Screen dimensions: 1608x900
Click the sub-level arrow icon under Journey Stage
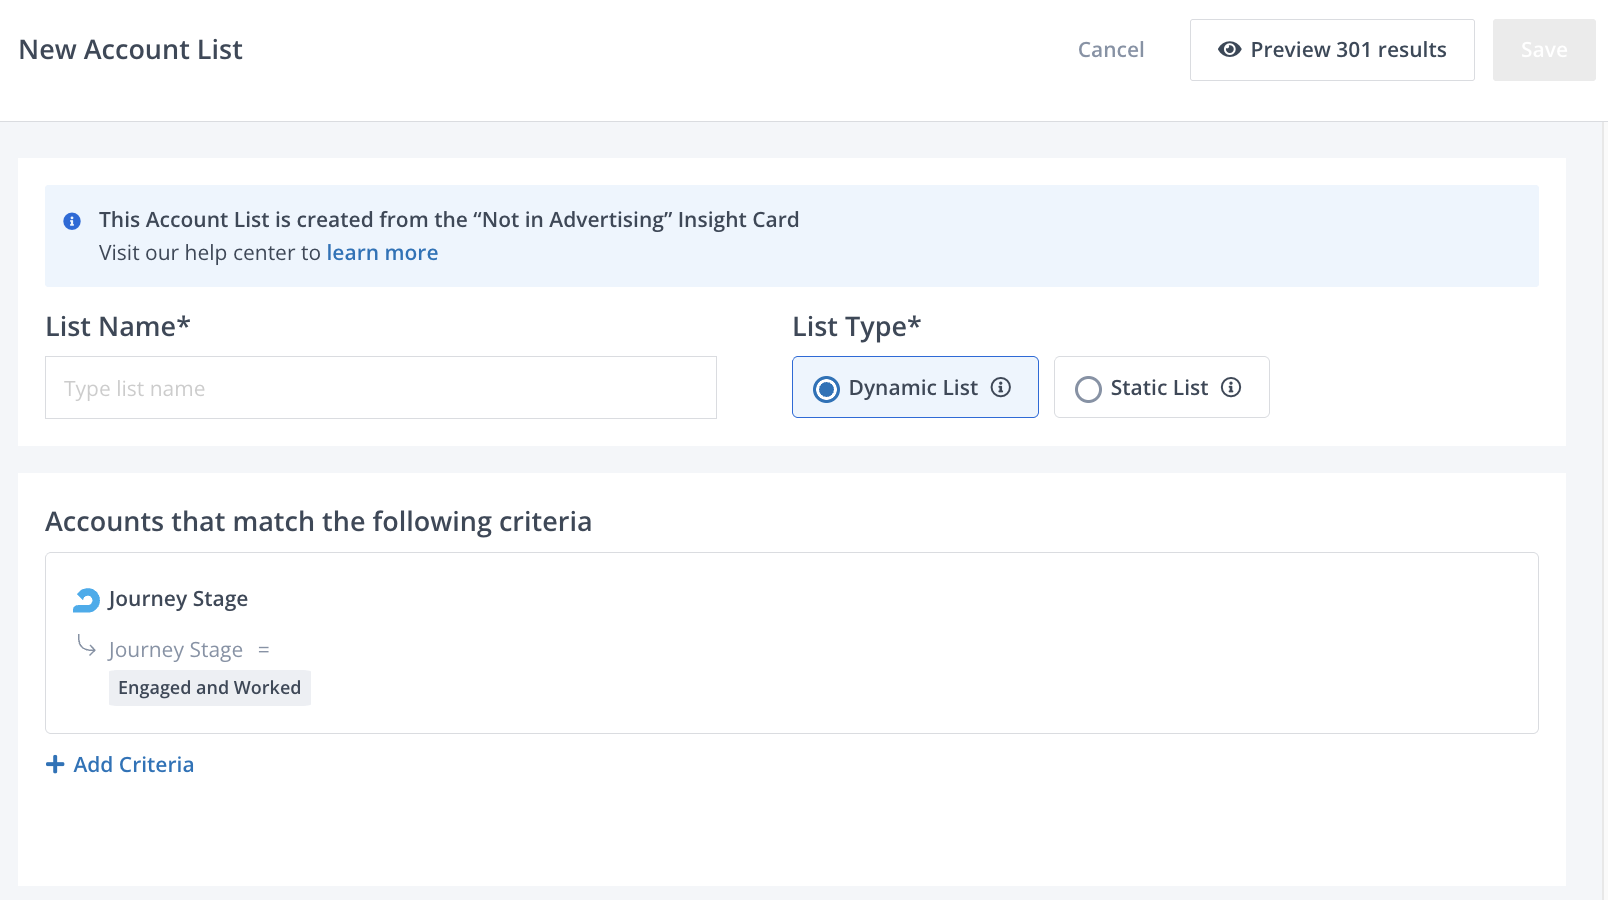pyautogui.click(x=87, y=646)
